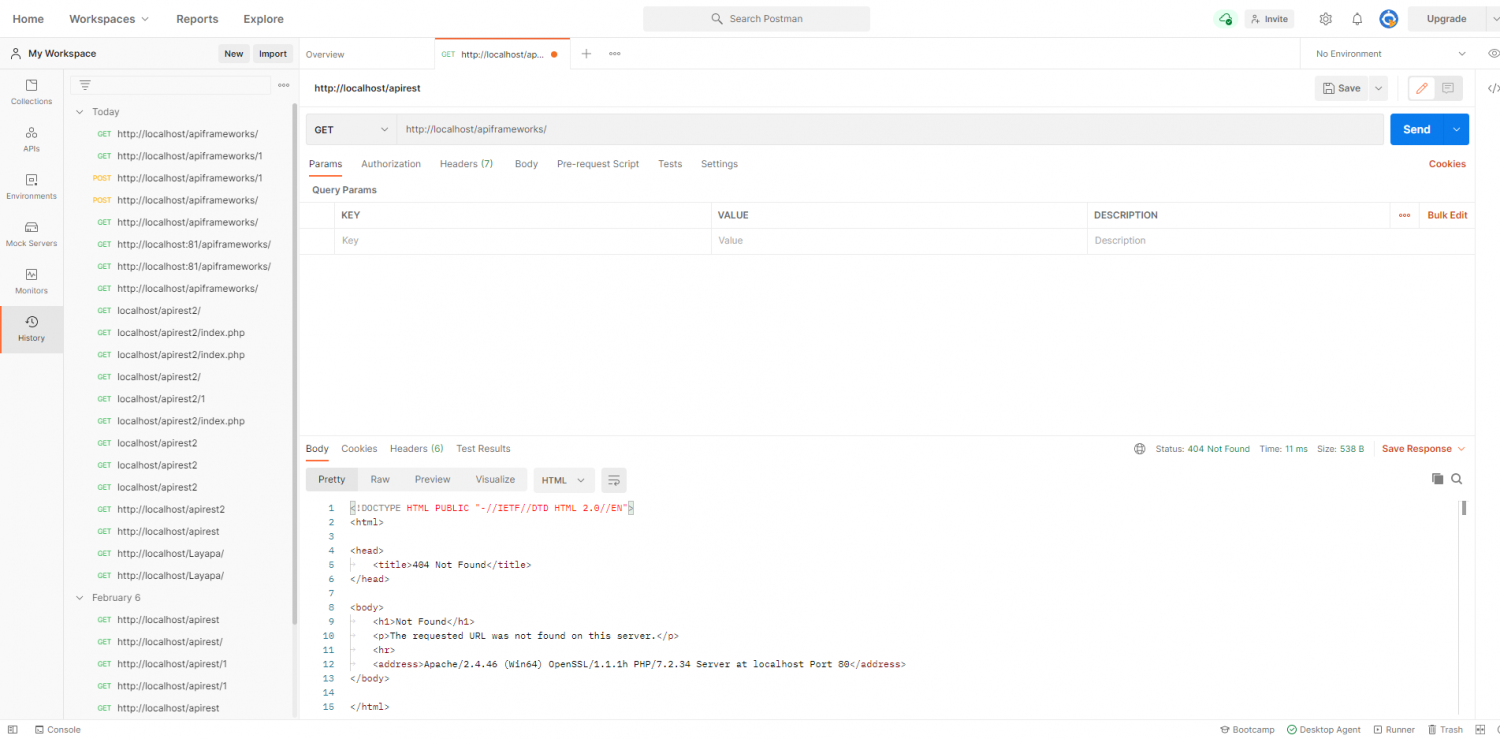Open the Tests tab

point(670,164)
